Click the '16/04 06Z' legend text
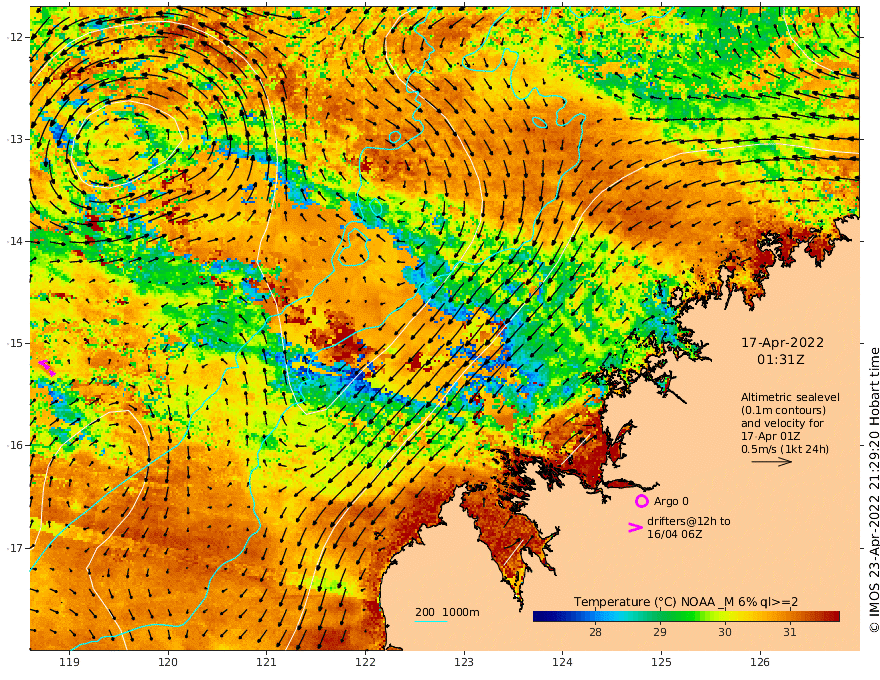The width and height of the screenshot is (880, 680). pyautogui.click(x=675, y=534)
